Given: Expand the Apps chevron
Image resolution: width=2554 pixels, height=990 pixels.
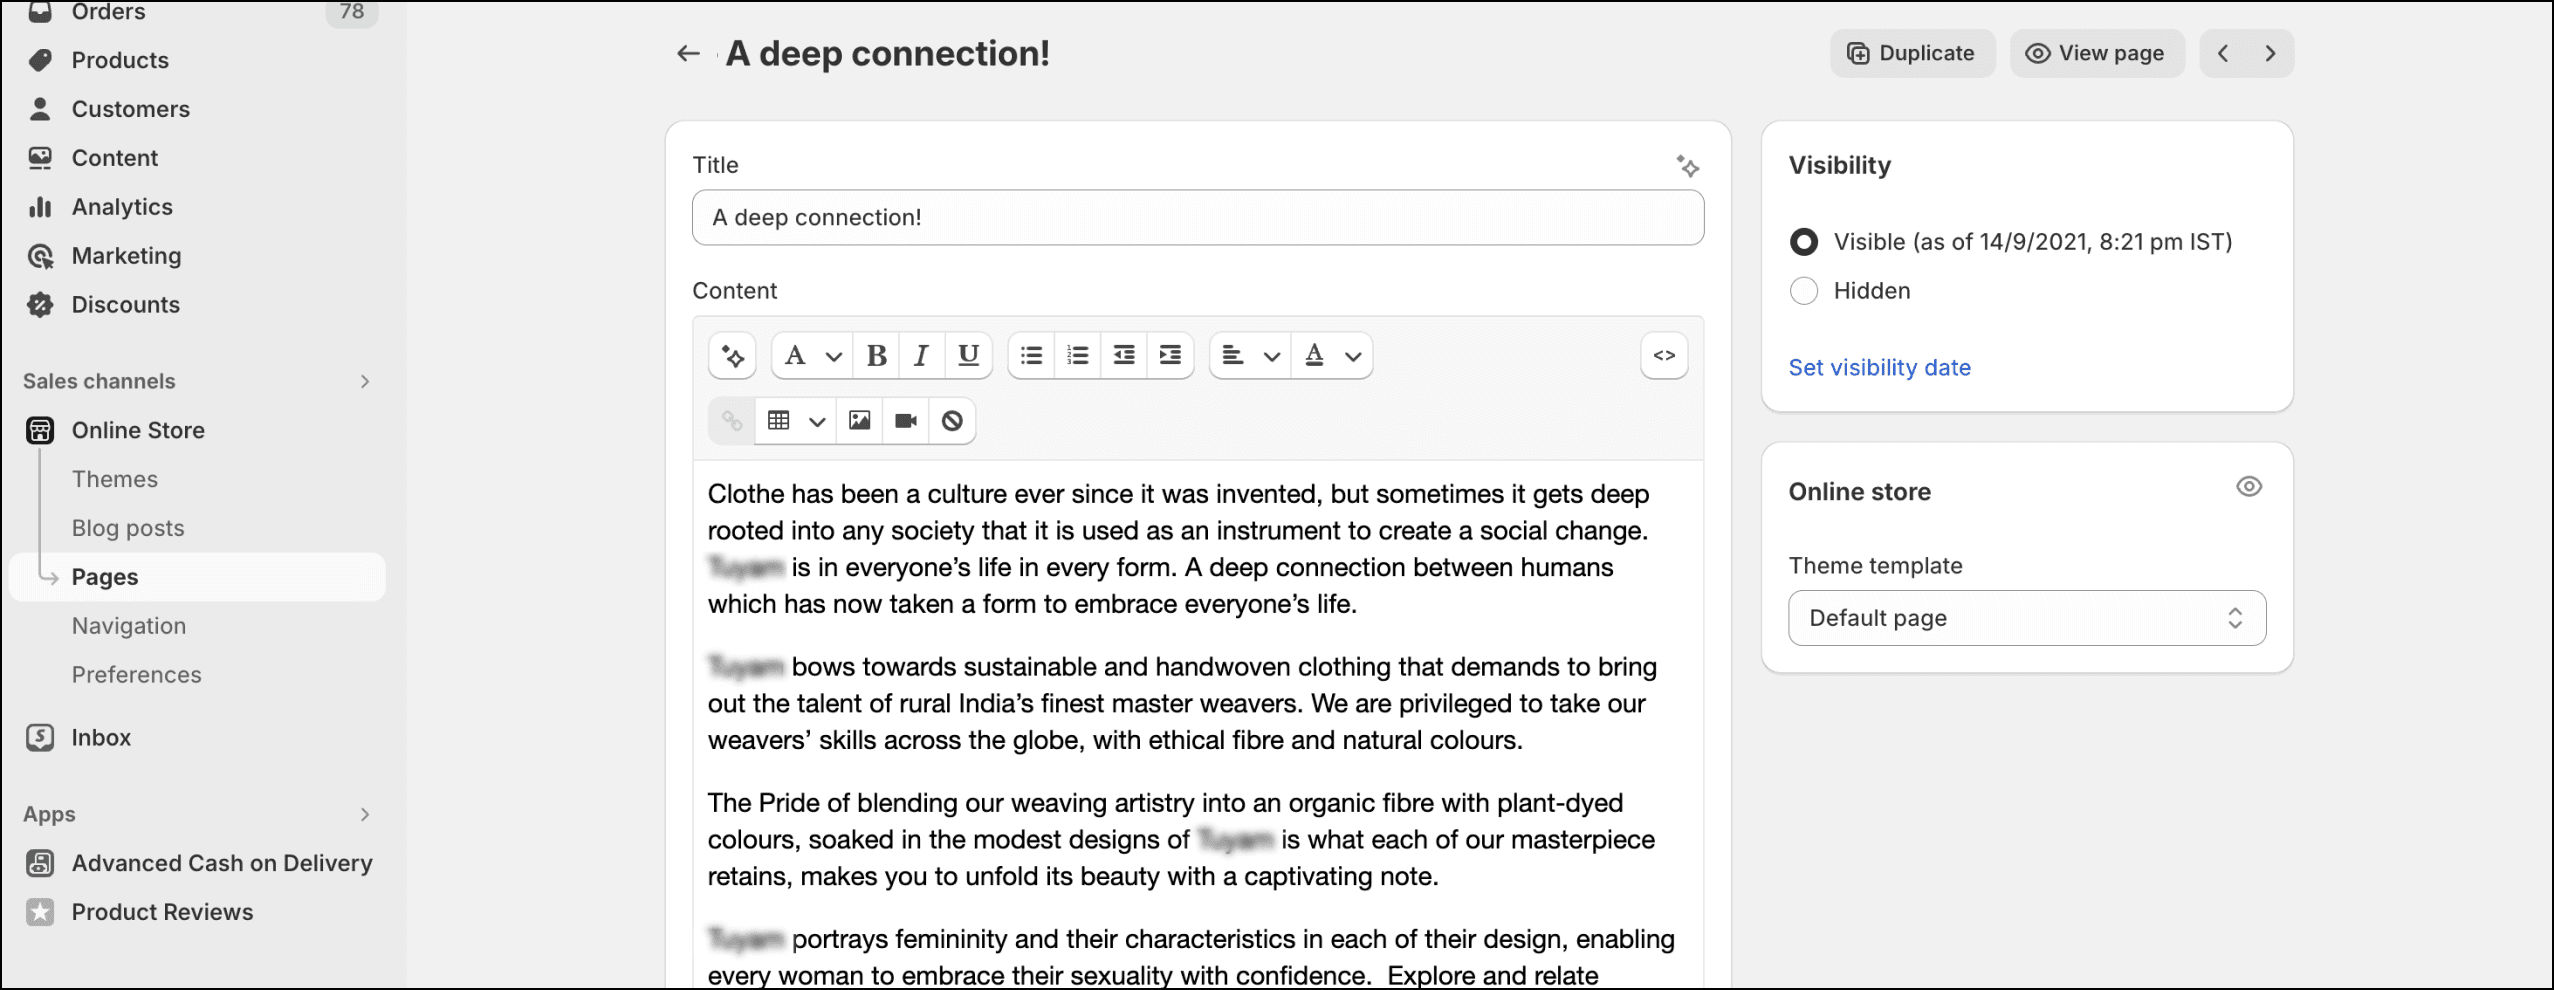Looking at the screenshot, I should click(x=365, y=814).
